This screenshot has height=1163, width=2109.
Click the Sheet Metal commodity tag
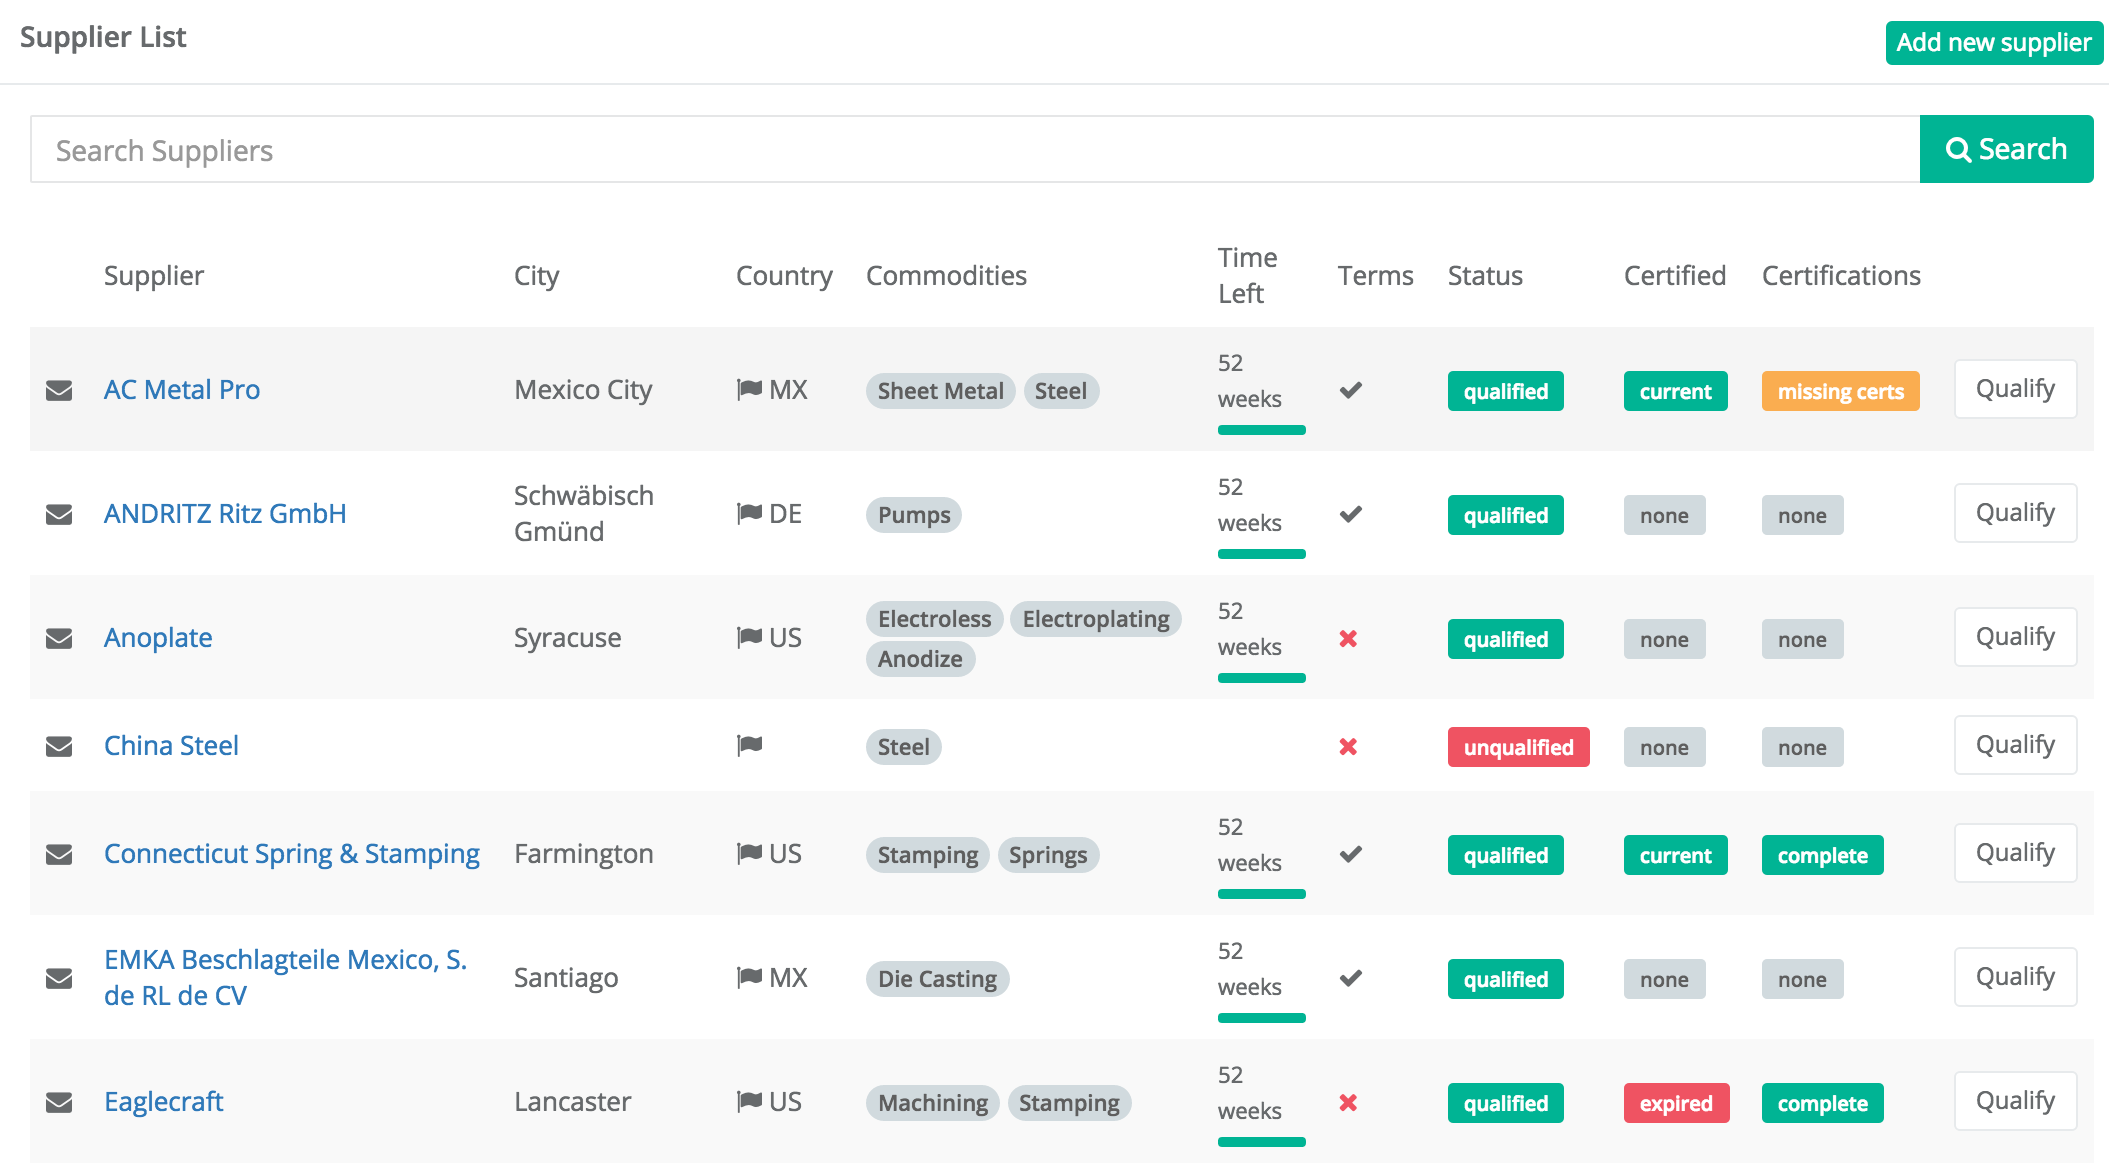pyautogui.click(x=940, y=391)
